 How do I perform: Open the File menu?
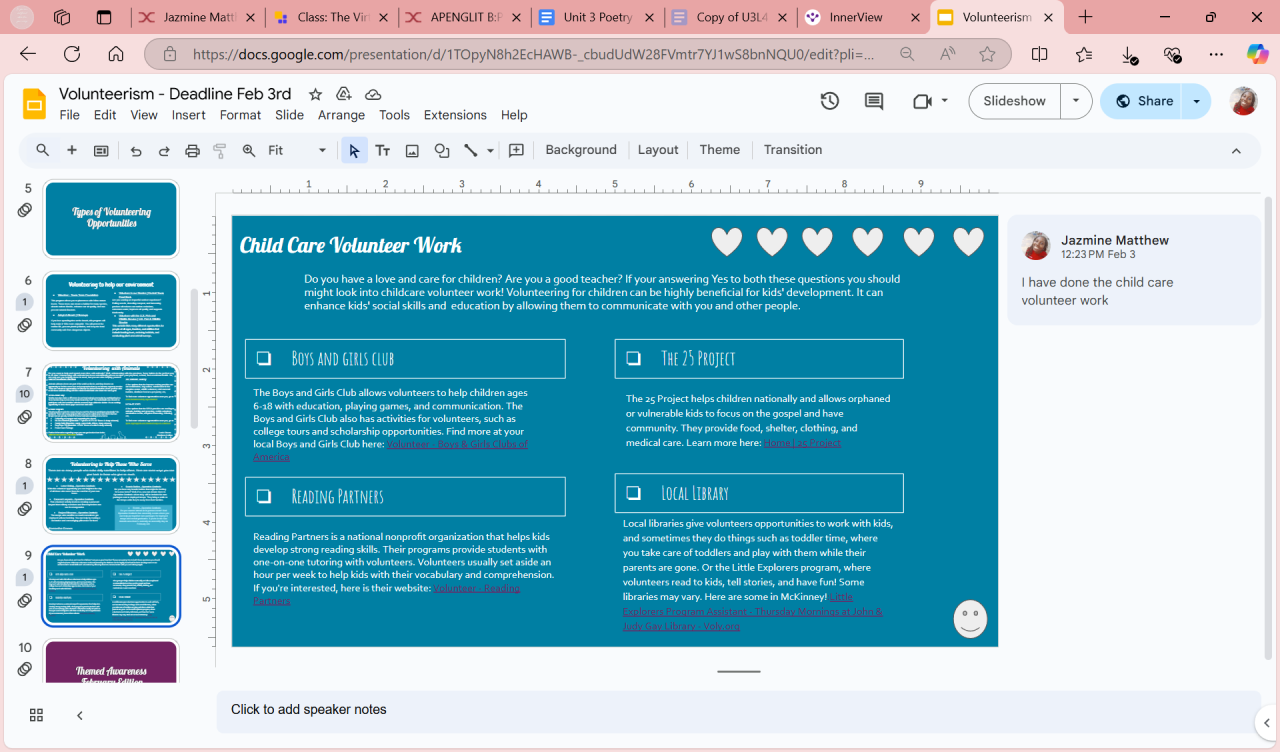tap(70, 115)
